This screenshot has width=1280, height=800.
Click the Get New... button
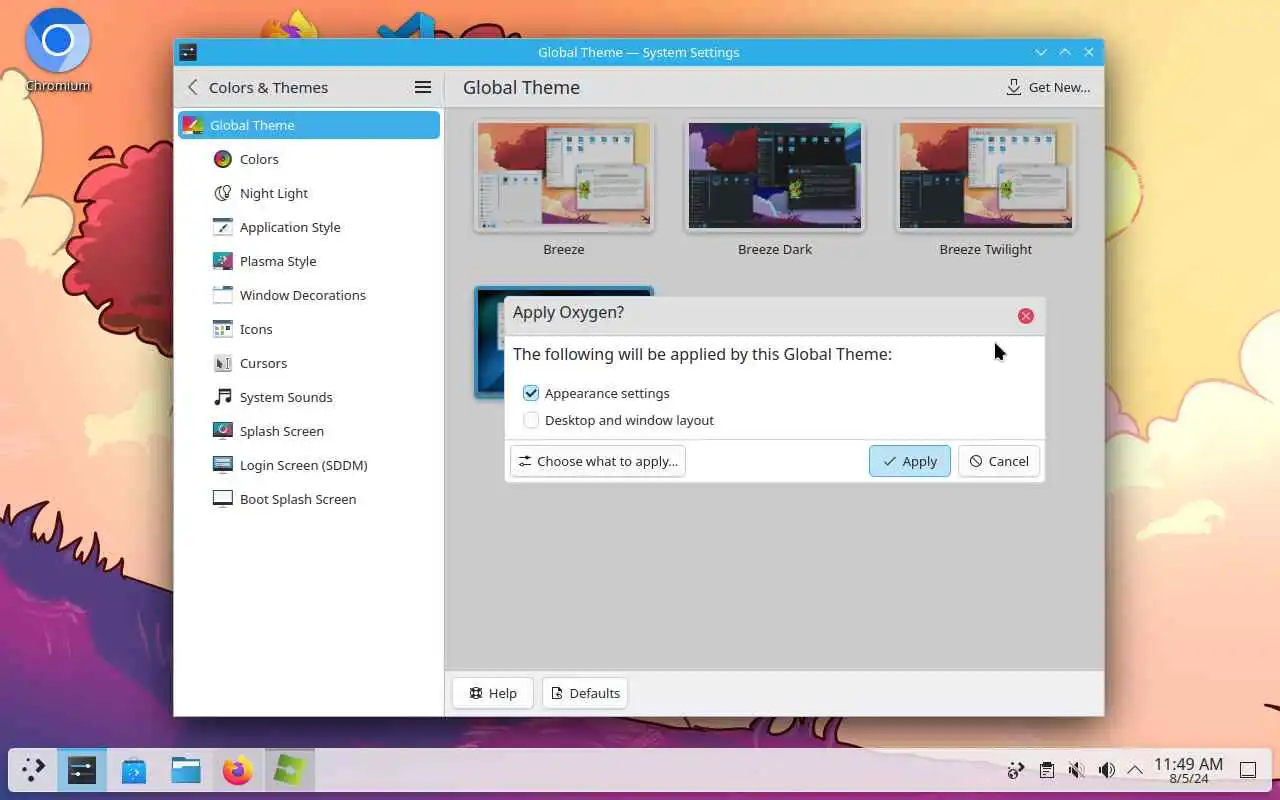coord(1048,88)
